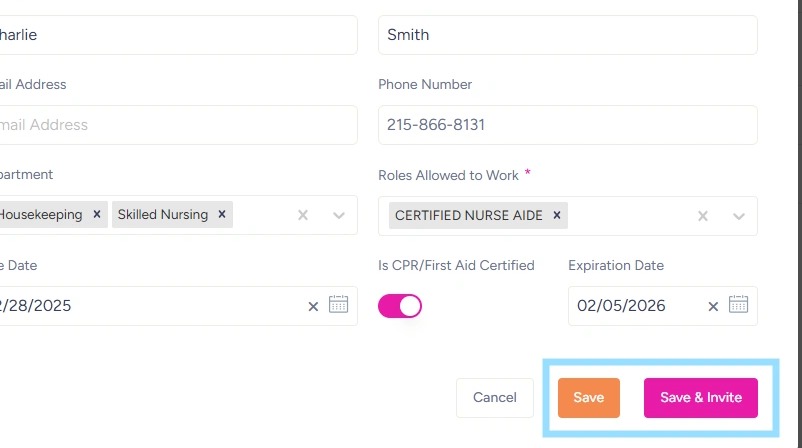Click the Save & Invite button
Screen dimensions: 802x448
coord(700,397)
